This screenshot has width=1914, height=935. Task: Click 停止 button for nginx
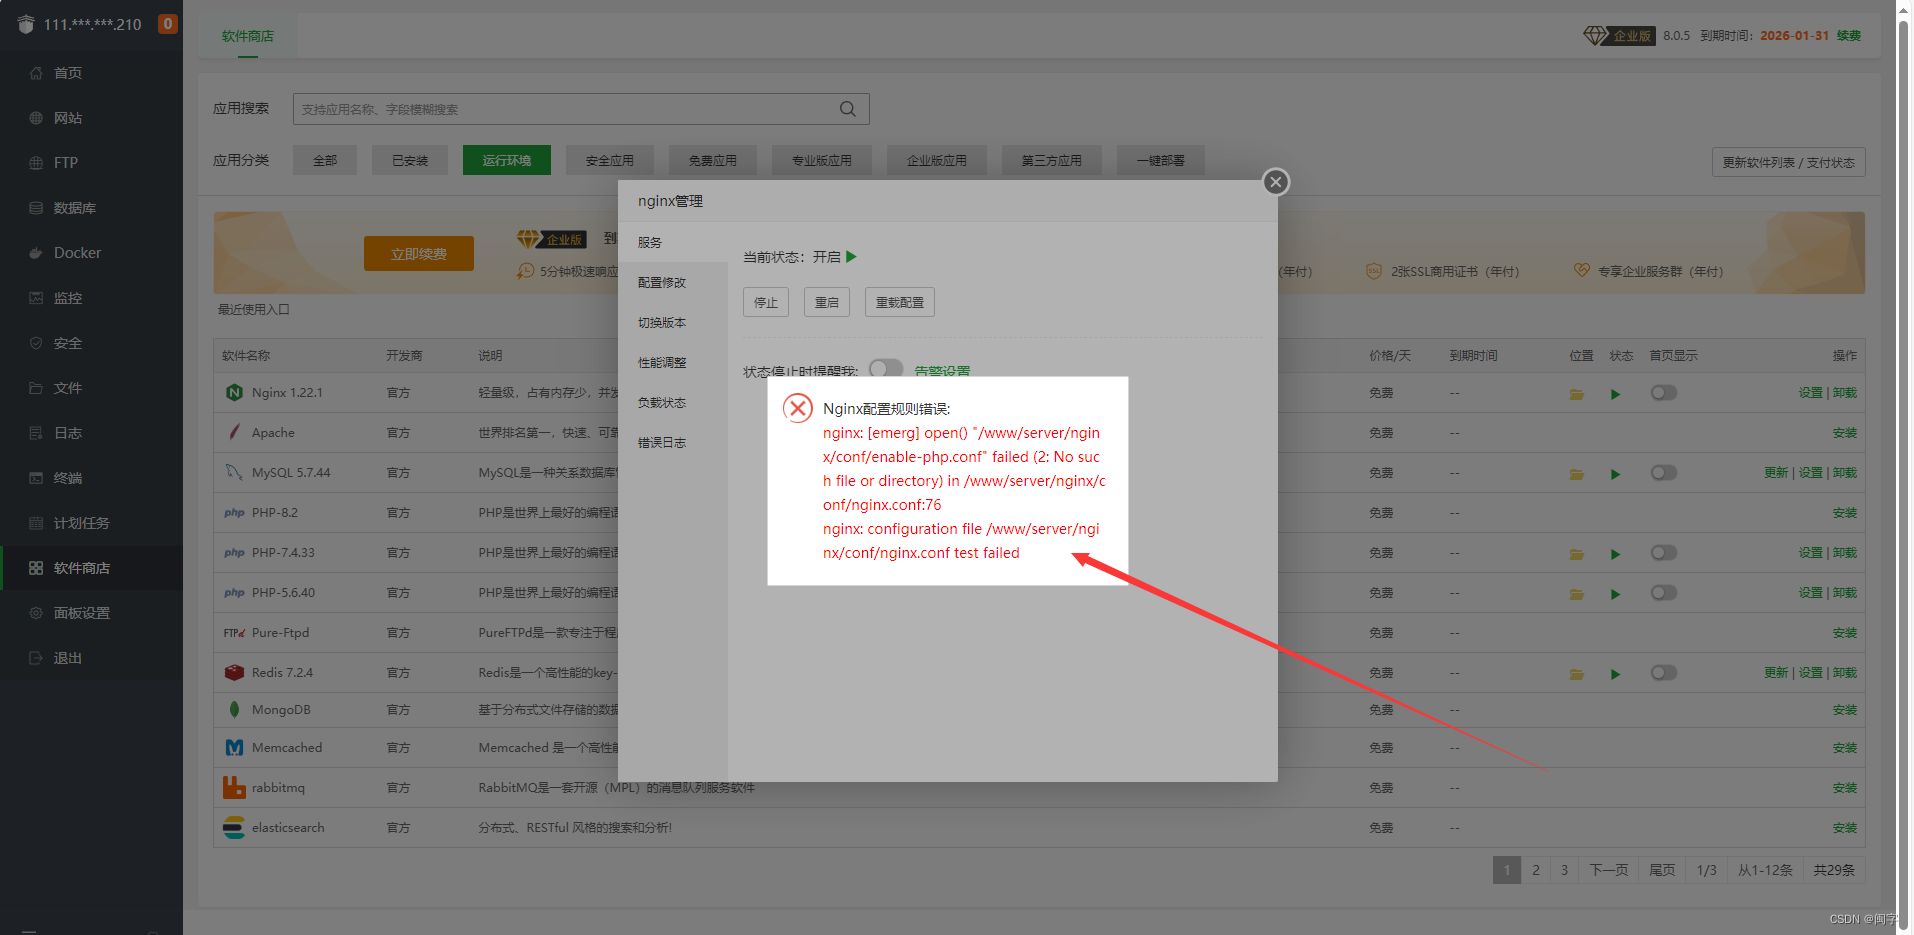[766, 302]
